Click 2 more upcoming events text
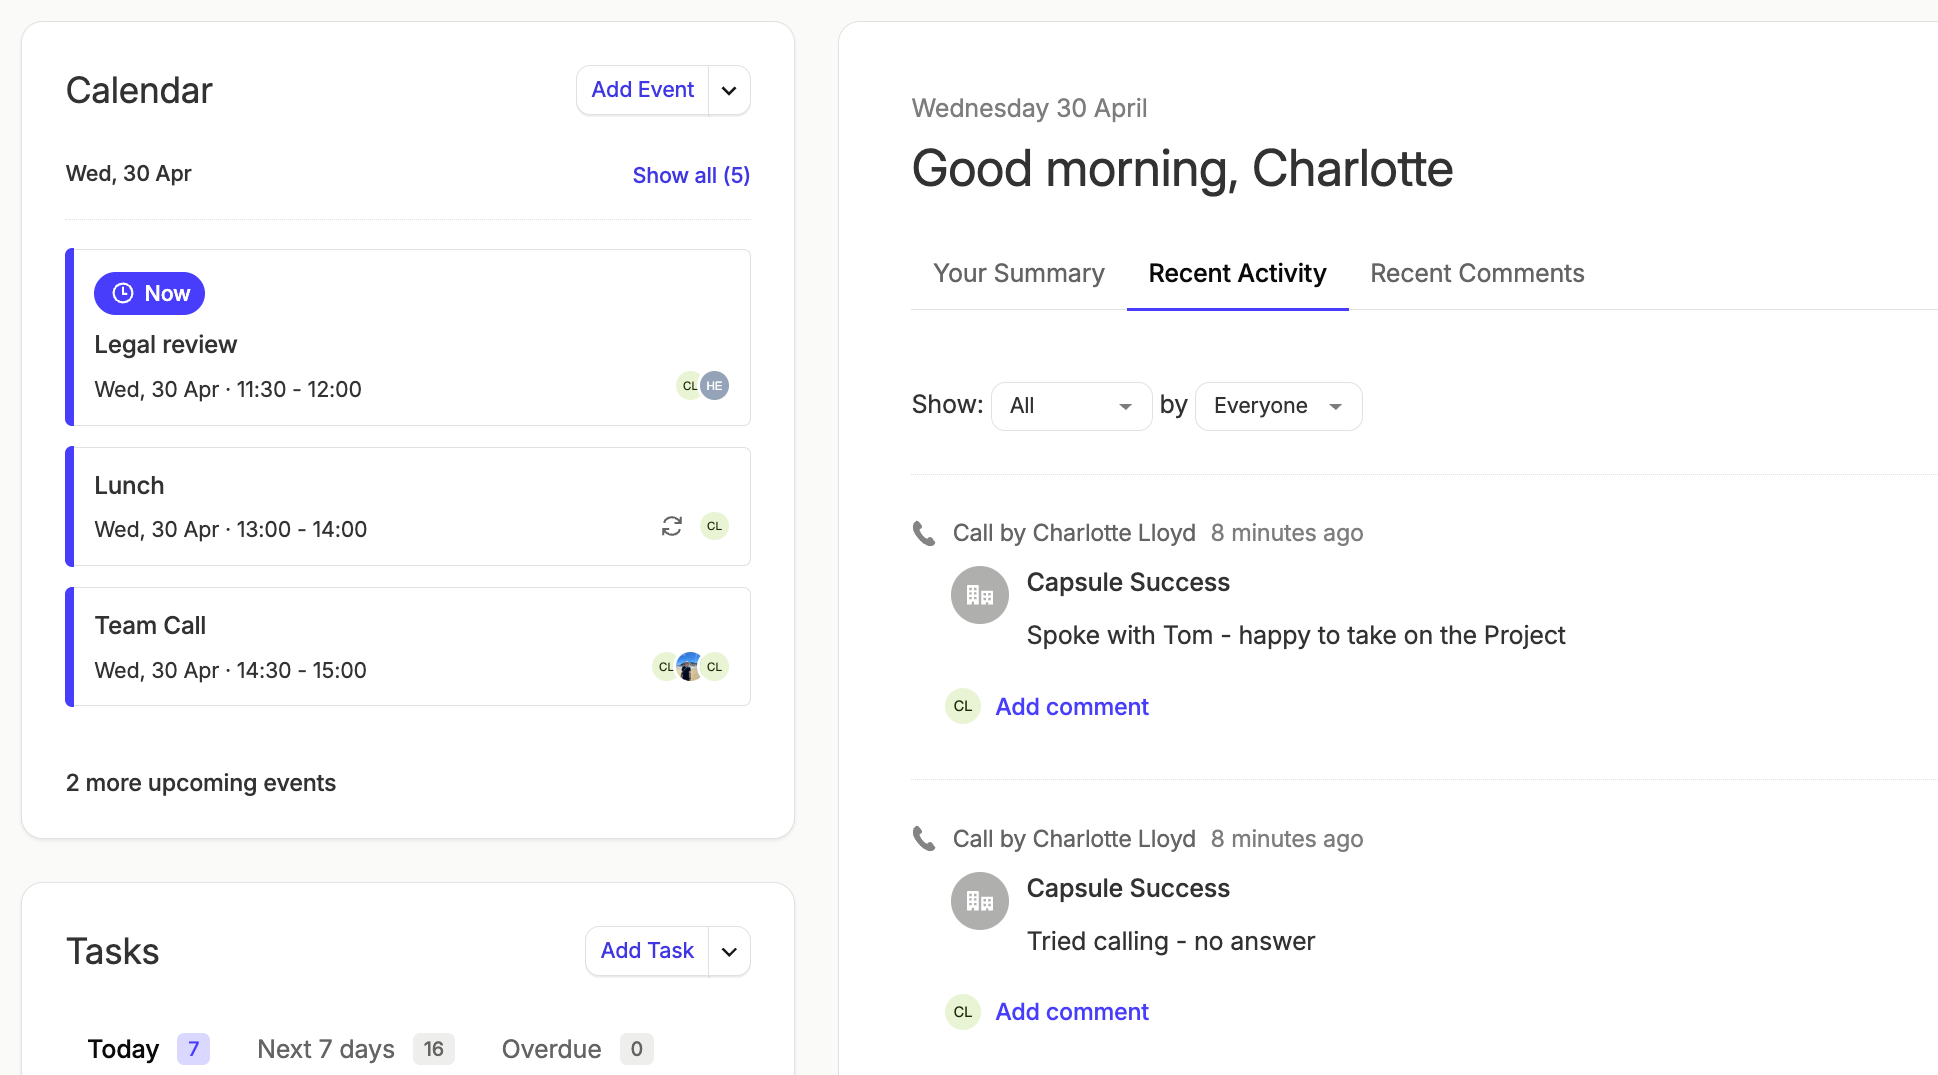1938x1075 pixels. click(x=201, y=783)
